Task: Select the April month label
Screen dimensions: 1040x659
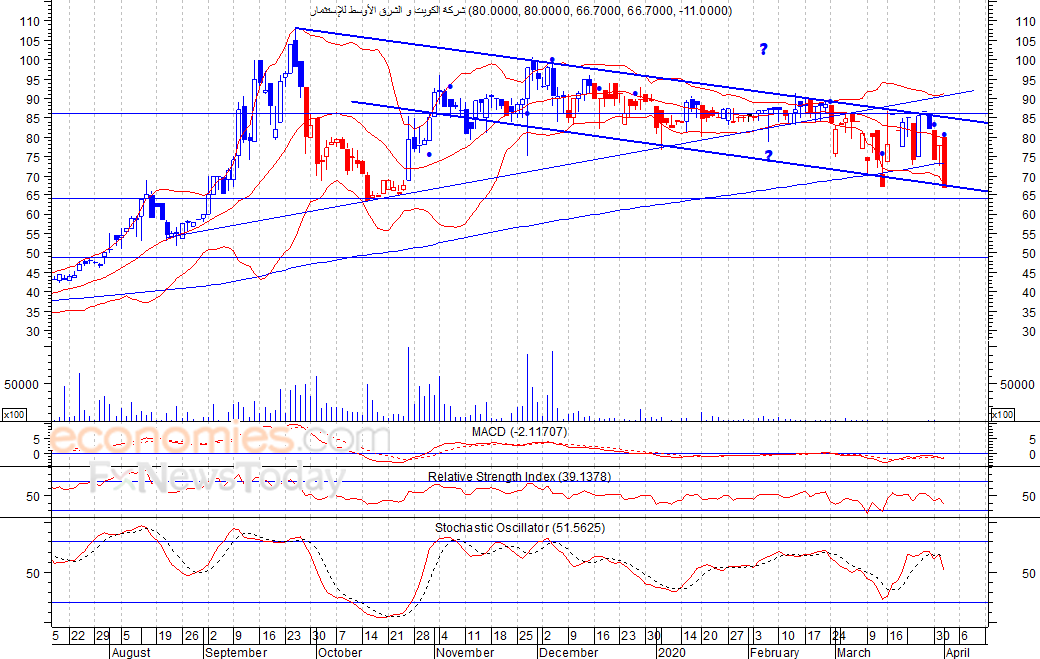Action: click(957, 652)
